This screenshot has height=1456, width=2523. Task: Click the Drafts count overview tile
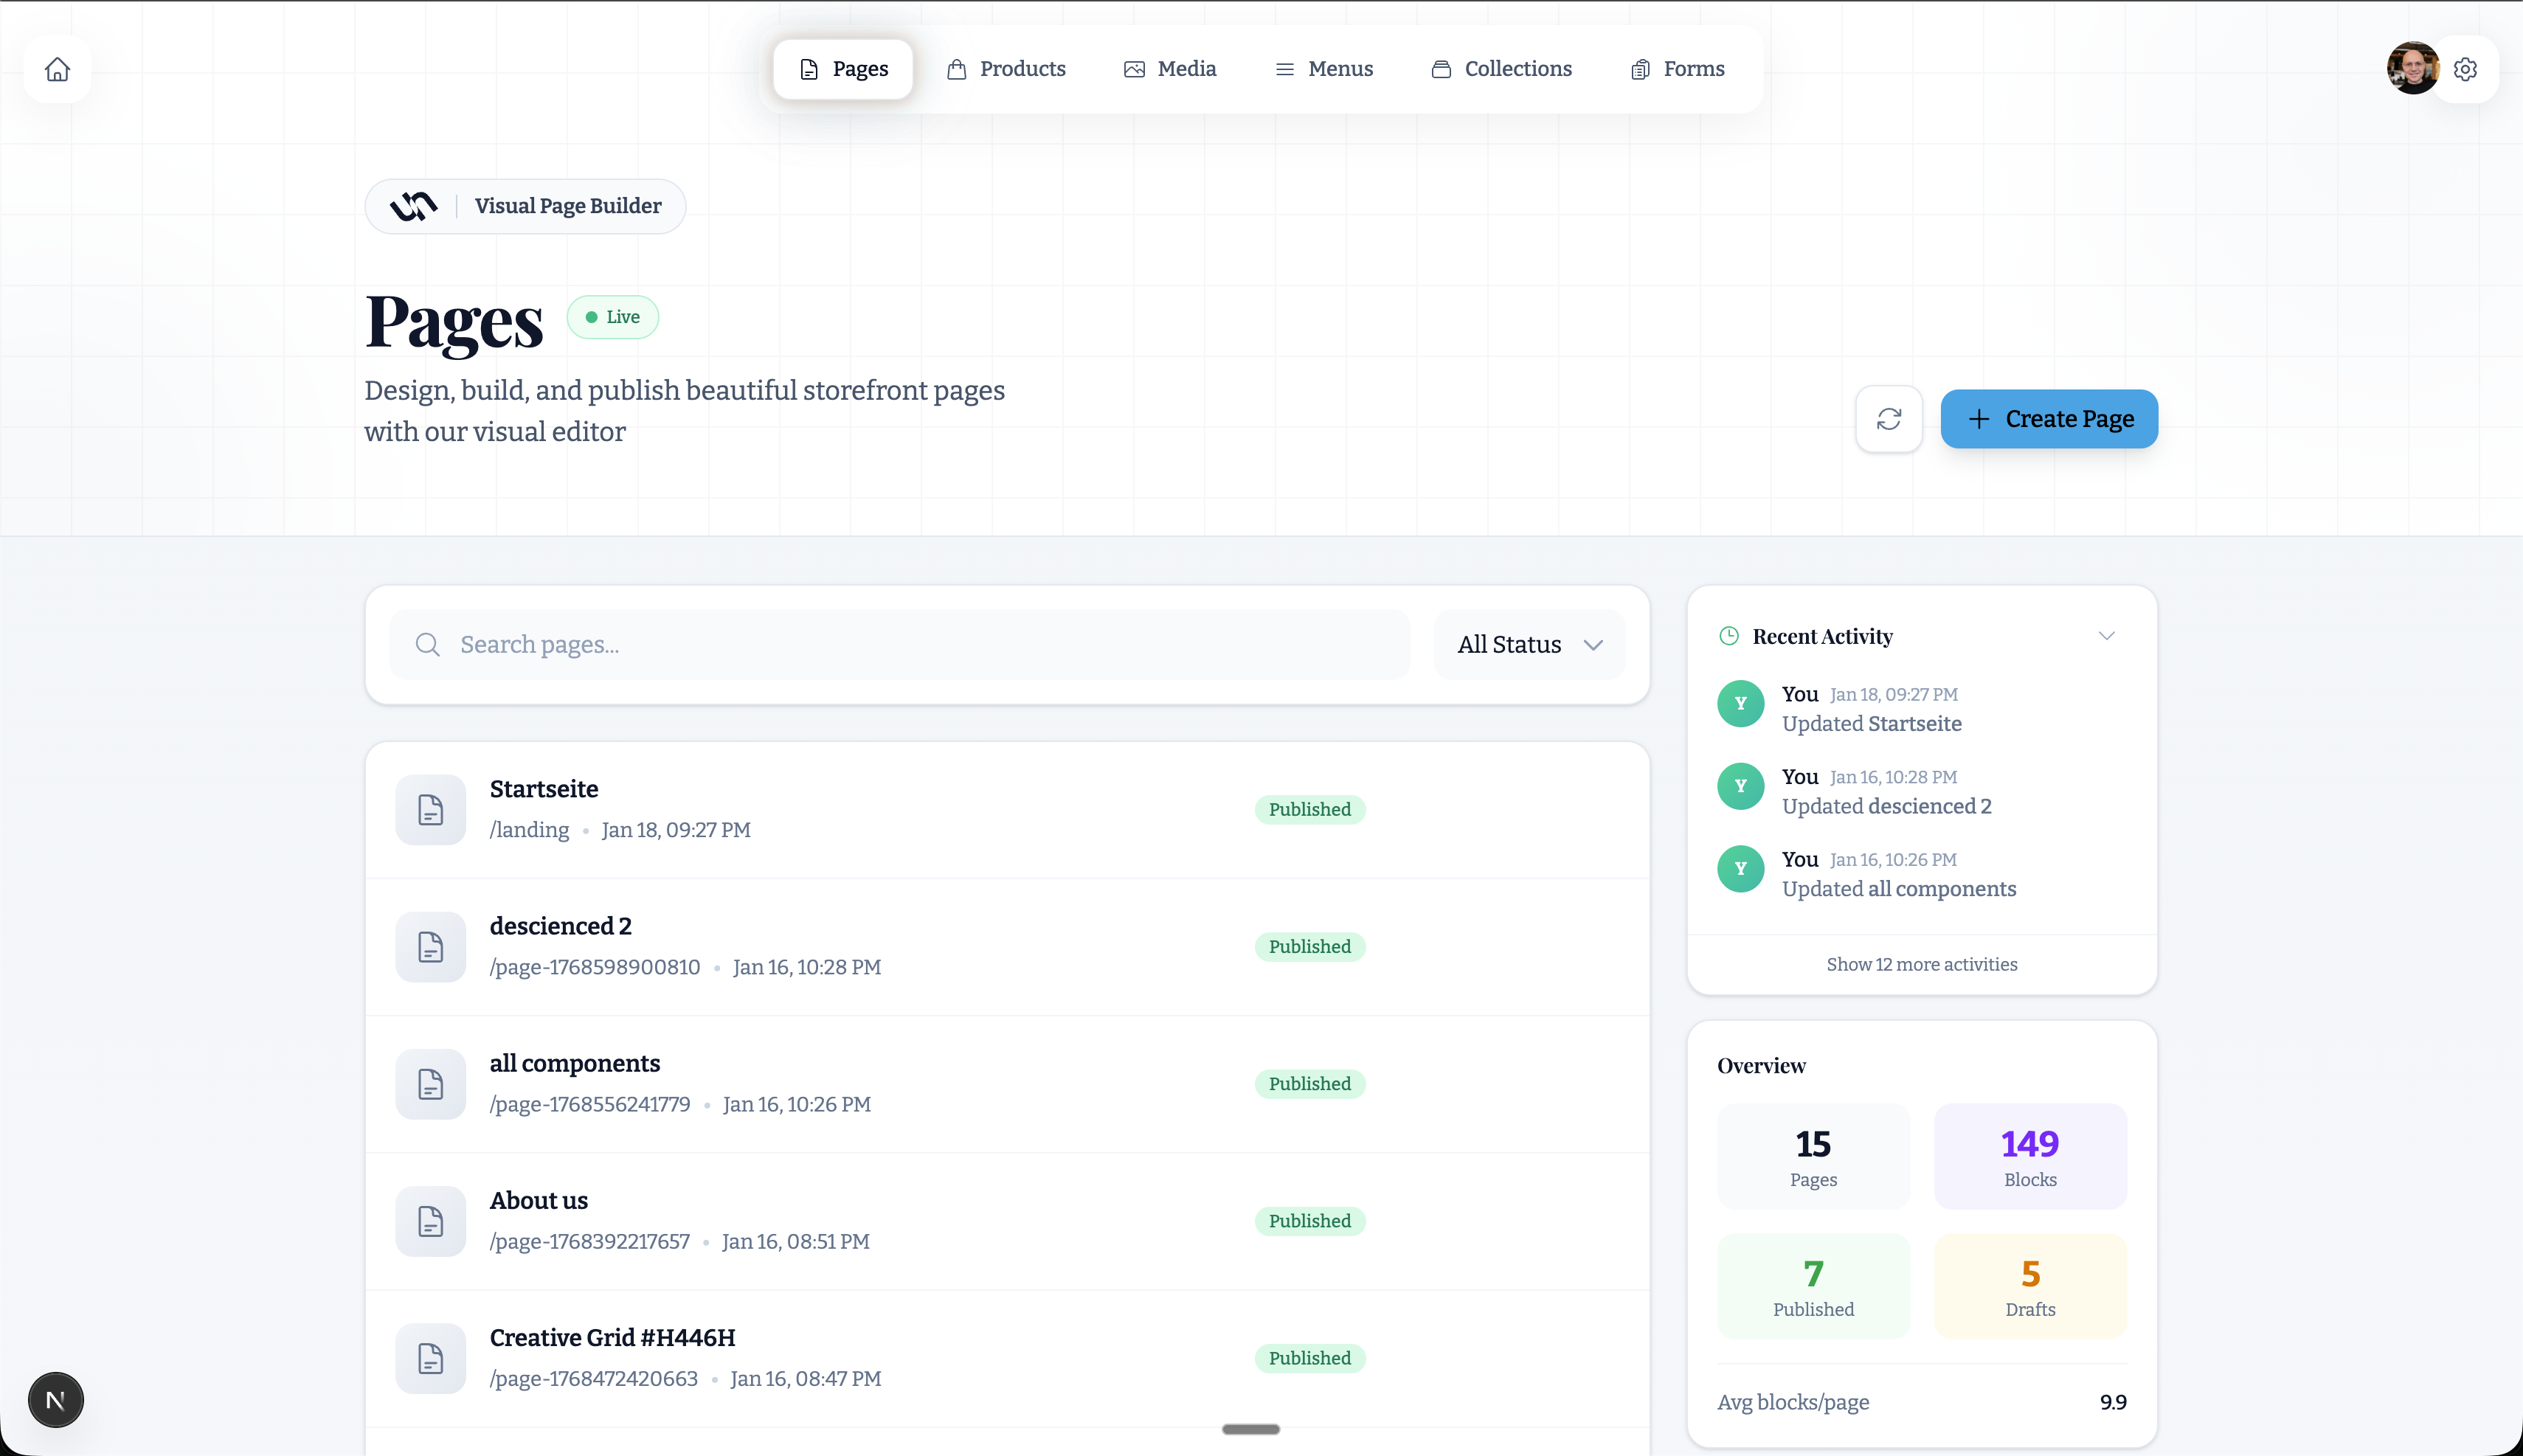pyautogui.click(x=2029, y=1286)
